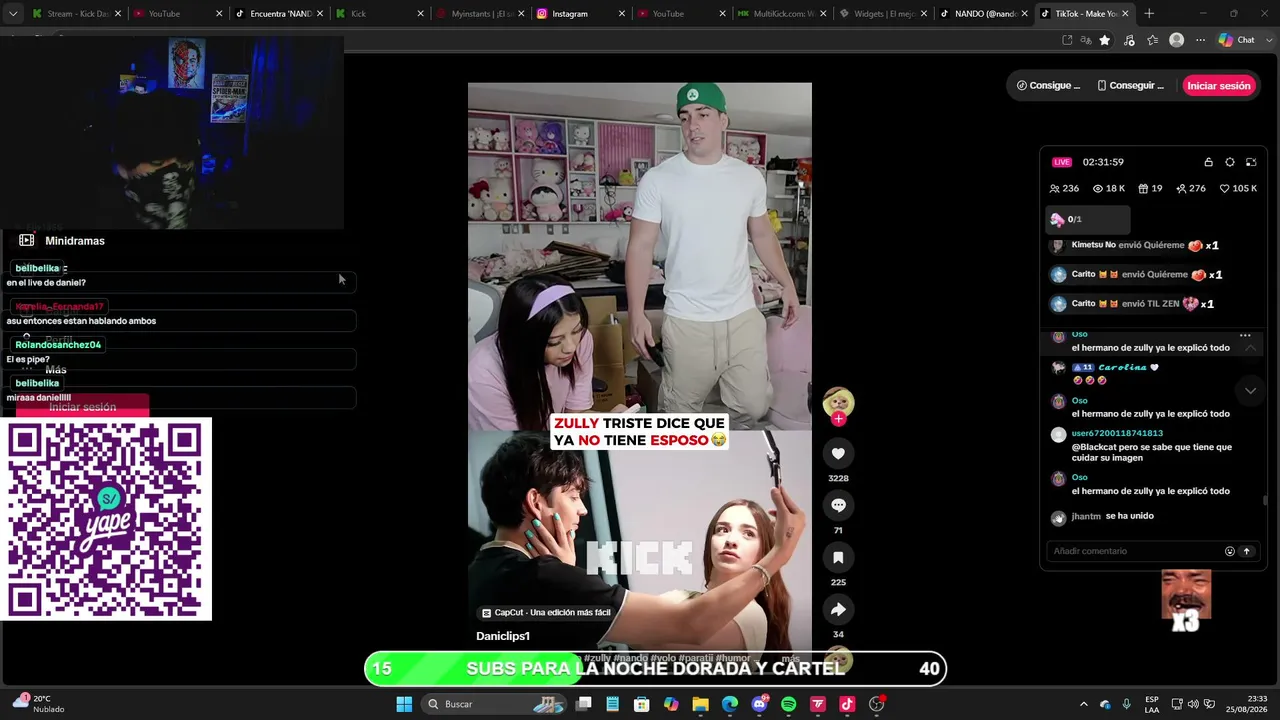Click the ESP LAA keyboard language indicator
The width and height of the screenshot is (1280, 720).
(1152, 704)
